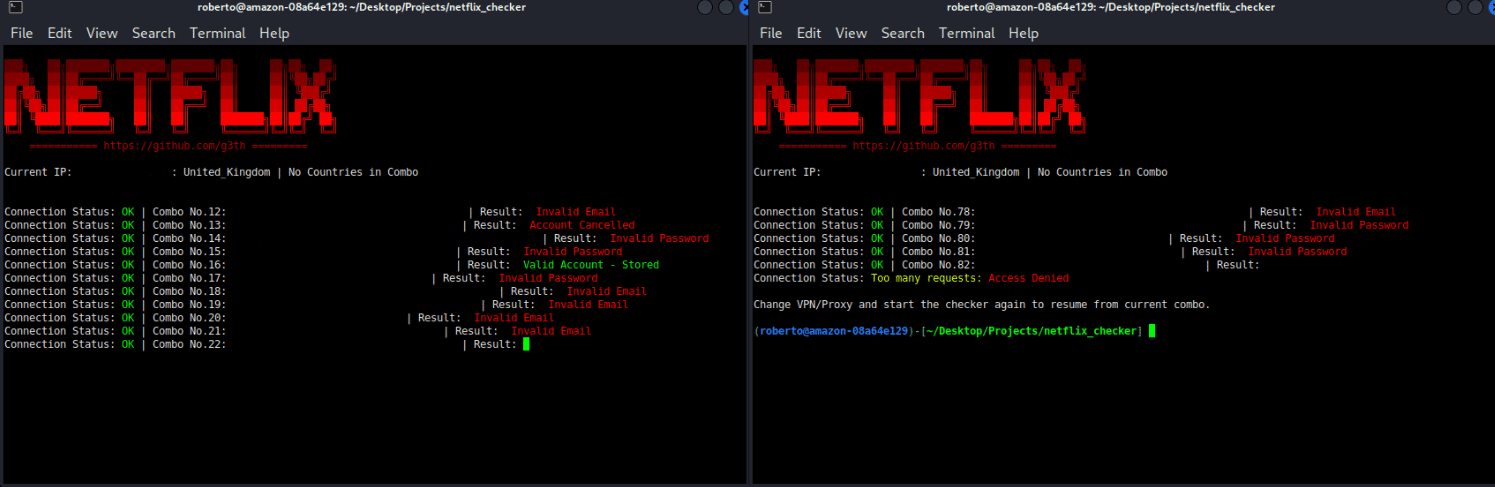Open the View menu in left terminal
This screenshot has height=487, width=1495.
[101, 33]
